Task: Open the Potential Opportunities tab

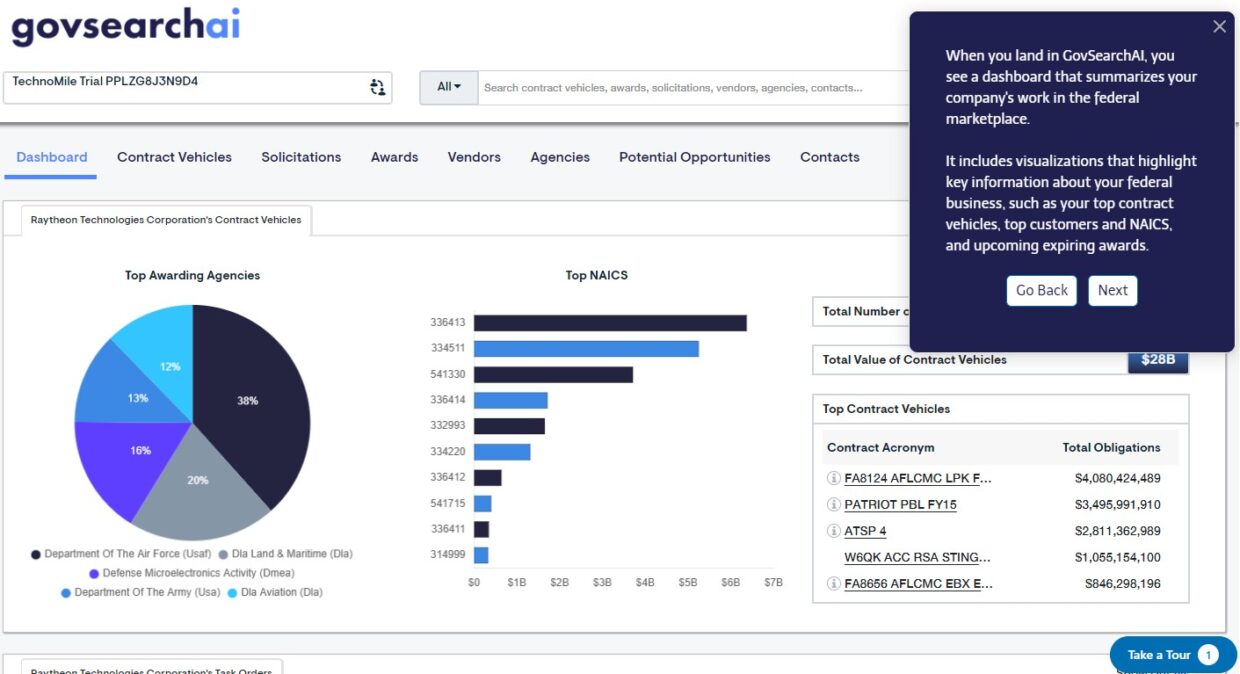Action: pos(695,157)
